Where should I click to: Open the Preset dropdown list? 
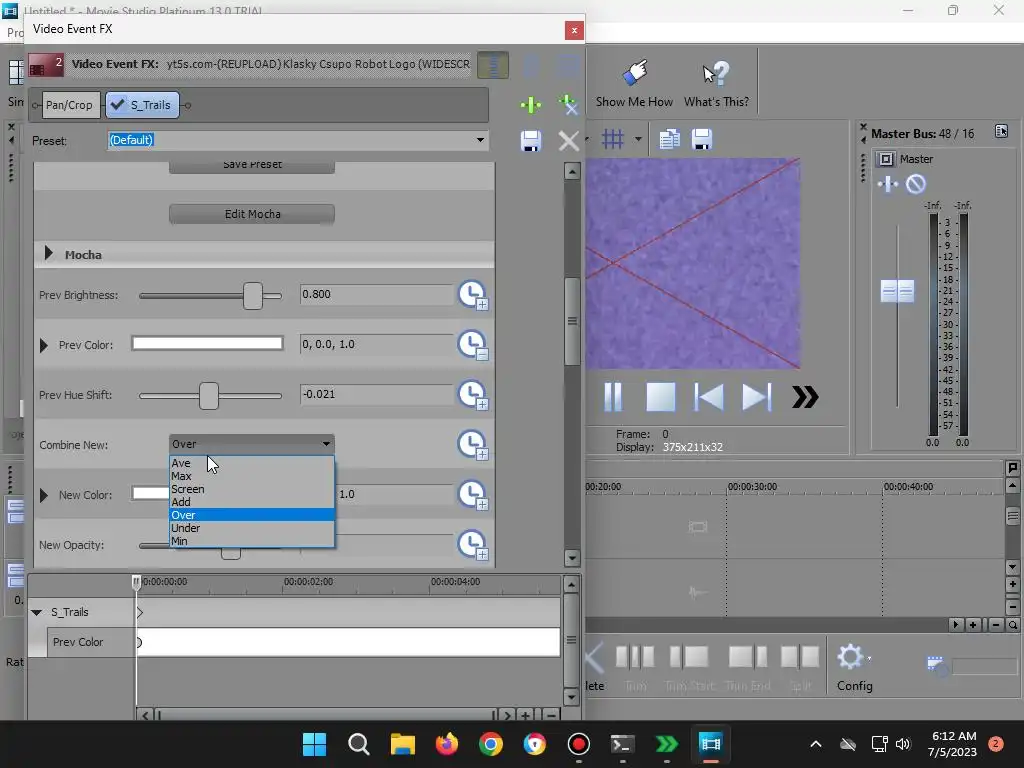coord(480,140)
